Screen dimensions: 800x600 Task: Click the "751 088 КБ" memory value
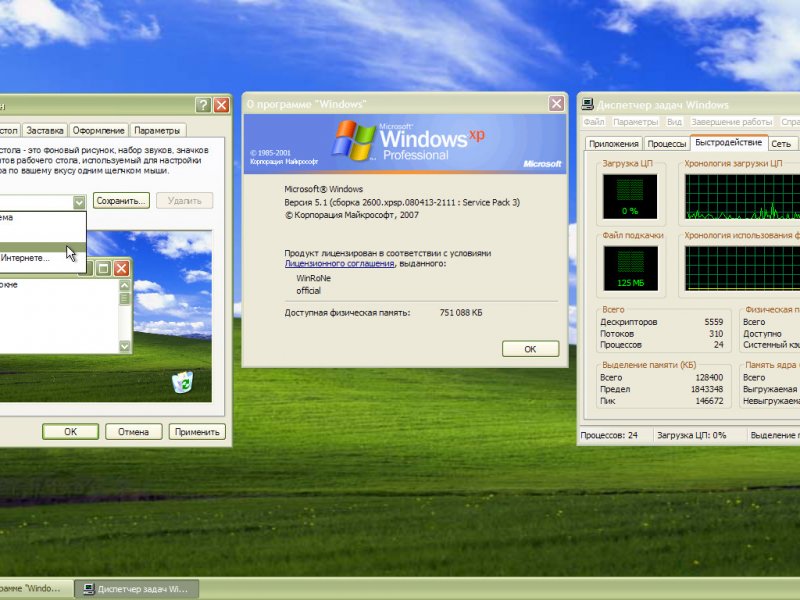point(461,313)
